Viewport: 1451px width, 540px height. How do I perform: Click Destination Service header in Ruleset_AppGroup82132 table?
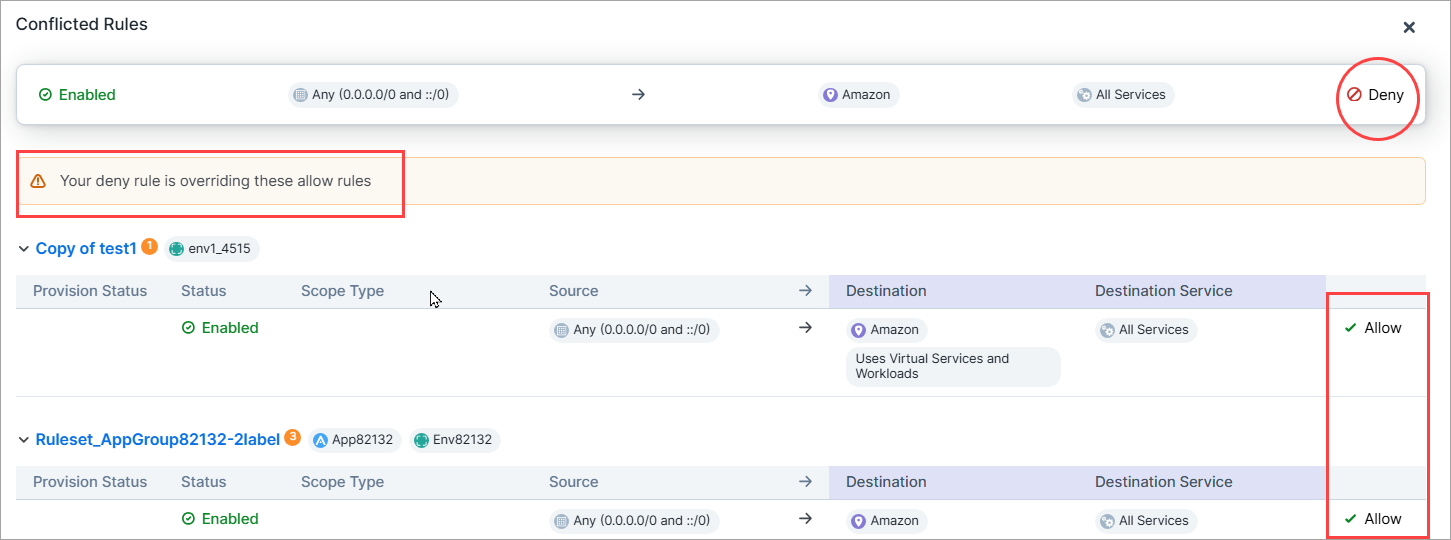(x=1163, y=482)
